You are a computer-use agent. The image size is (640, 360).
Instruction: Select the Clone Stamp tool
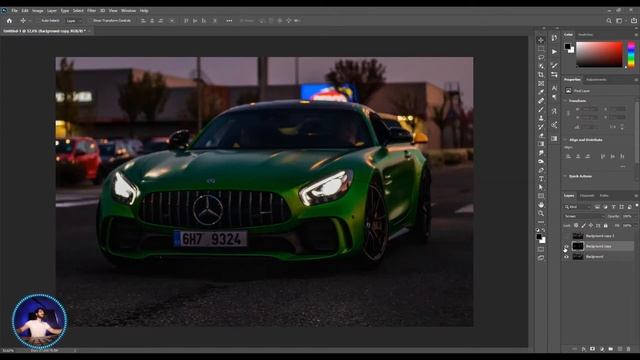point(541,118)
